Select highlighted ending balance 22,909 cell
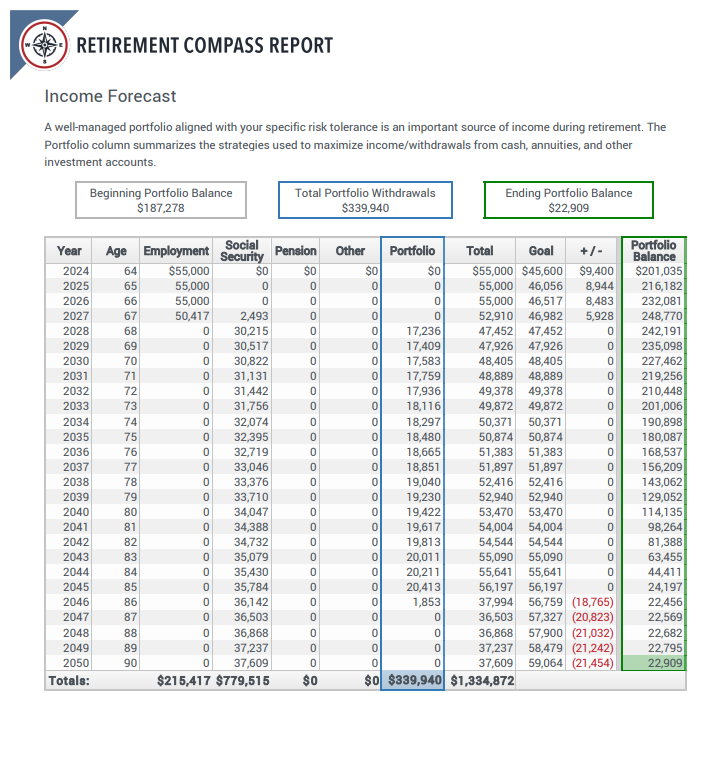 point(653,663)
